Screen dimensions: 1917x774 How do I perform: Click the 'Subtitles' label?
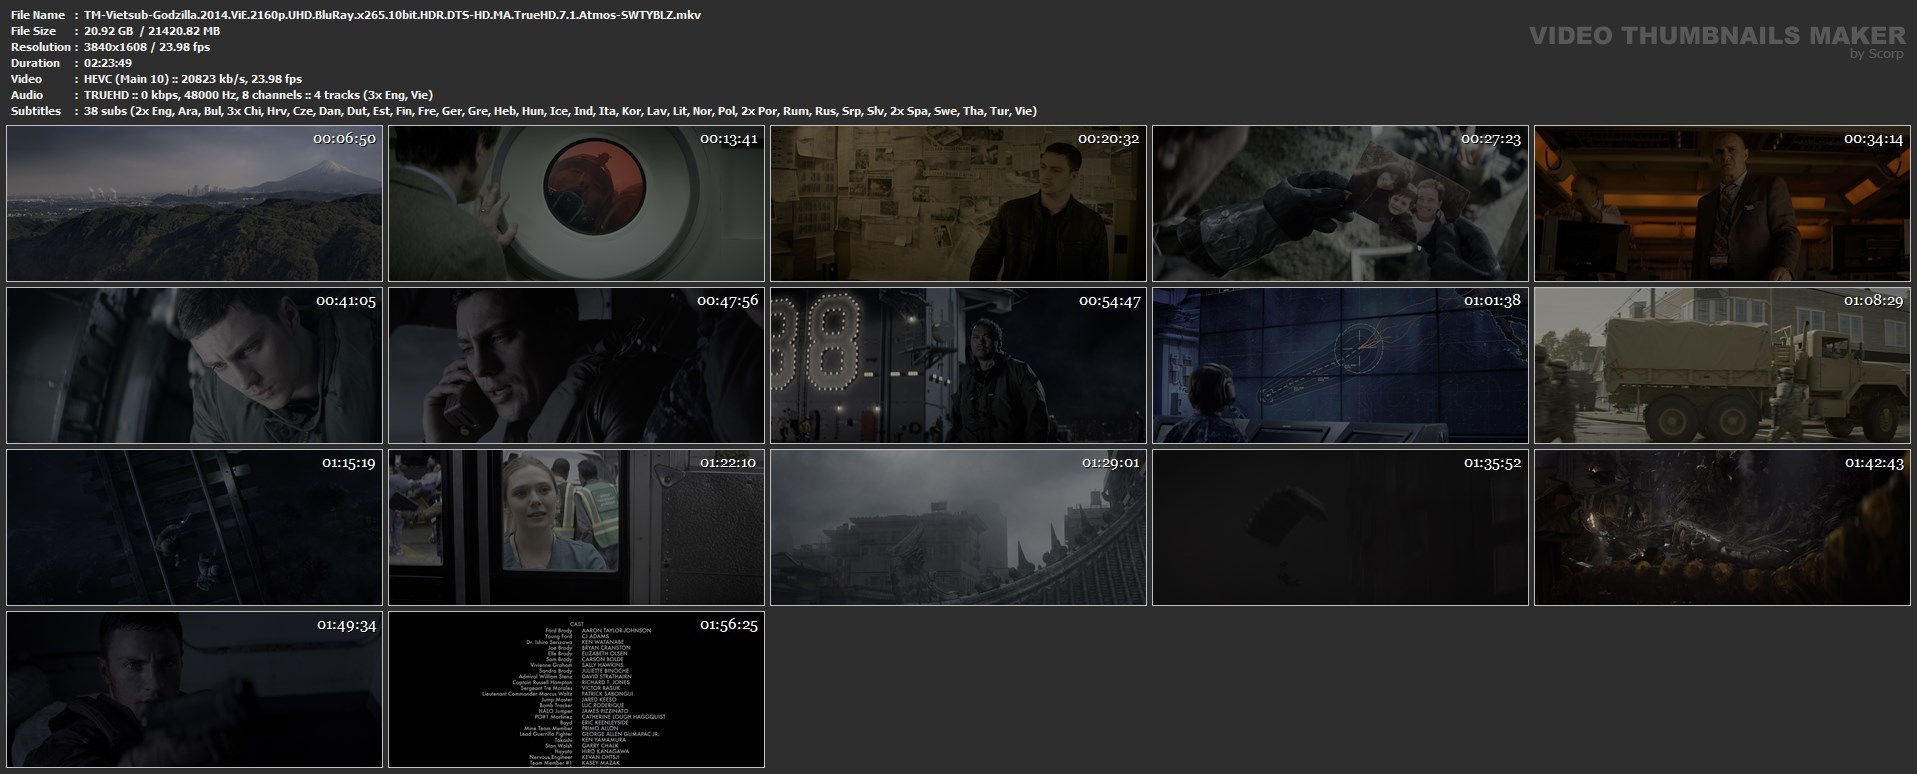coord(36,111)
